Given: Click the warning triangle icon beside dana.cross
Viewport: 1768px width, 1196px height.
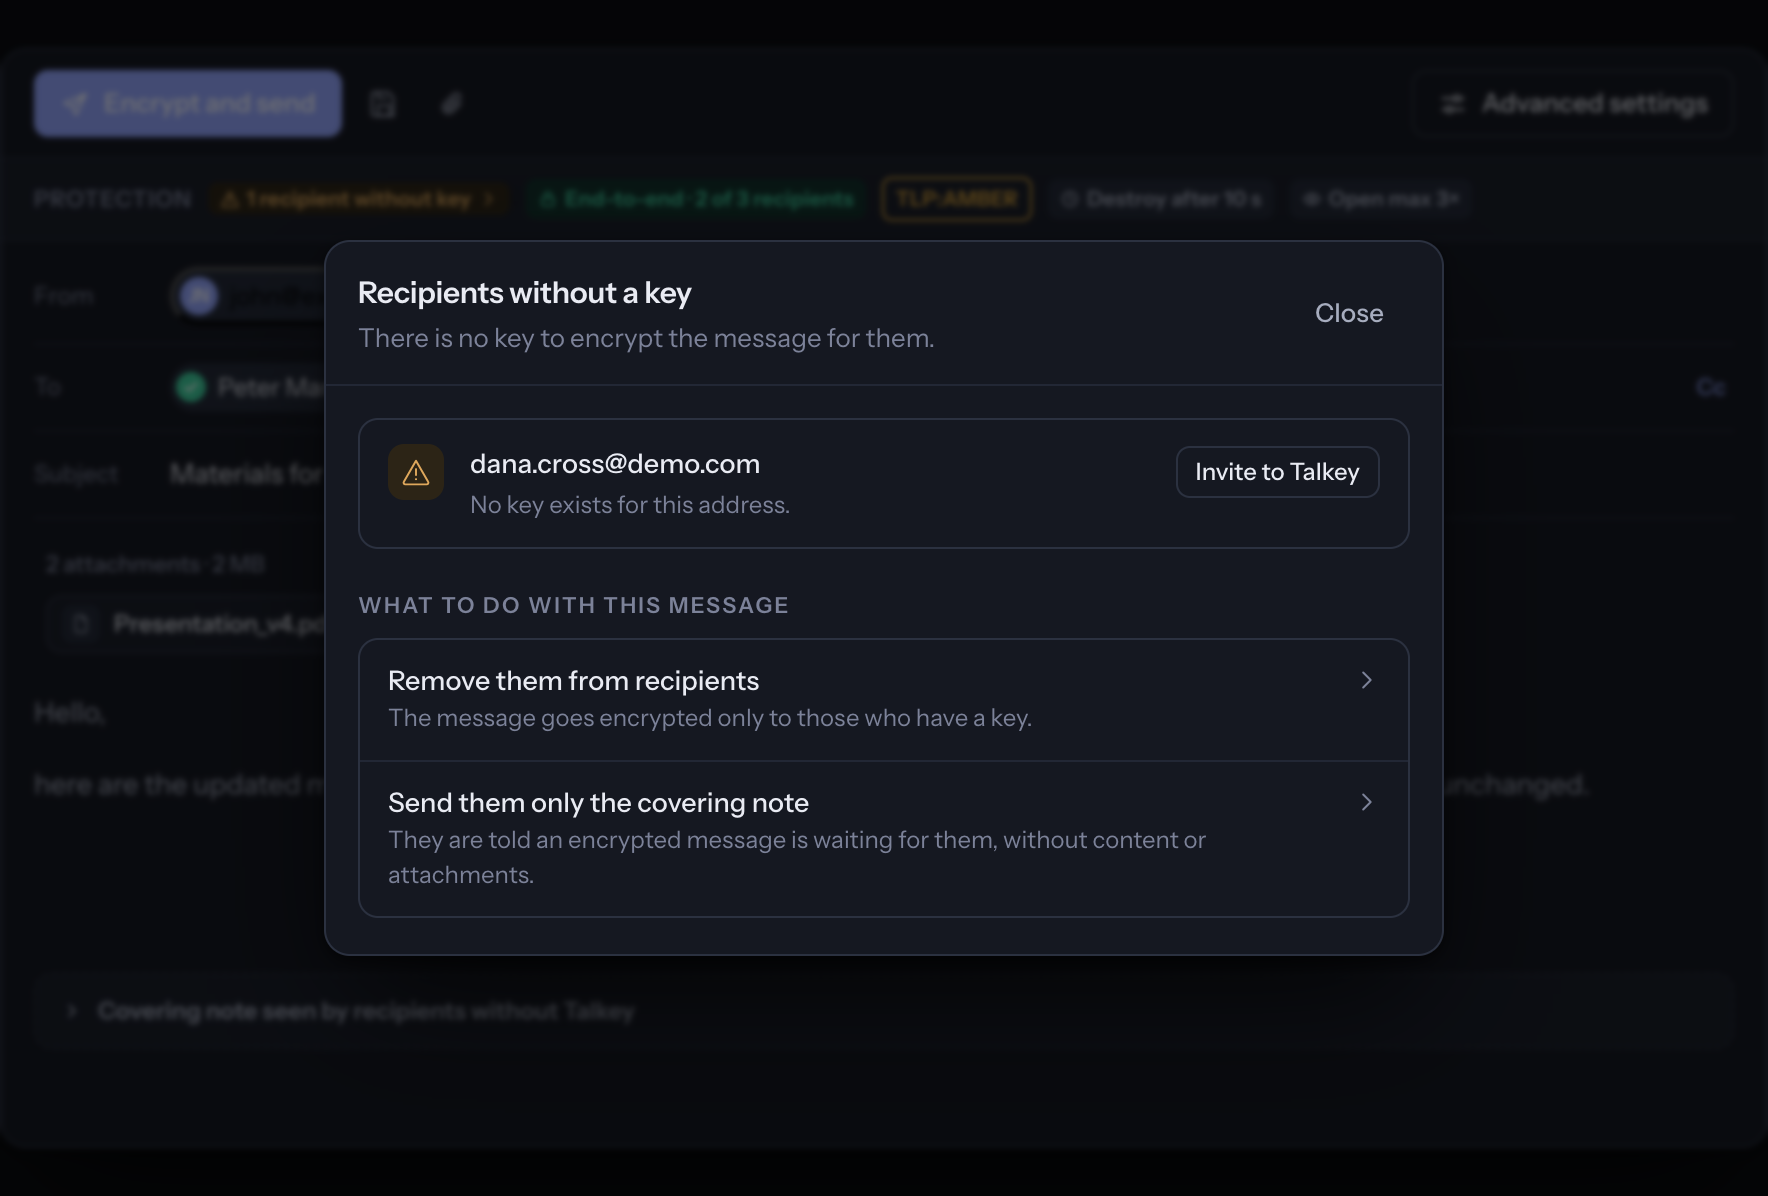Looking at the screenshot, I should (x=416, y=472).
